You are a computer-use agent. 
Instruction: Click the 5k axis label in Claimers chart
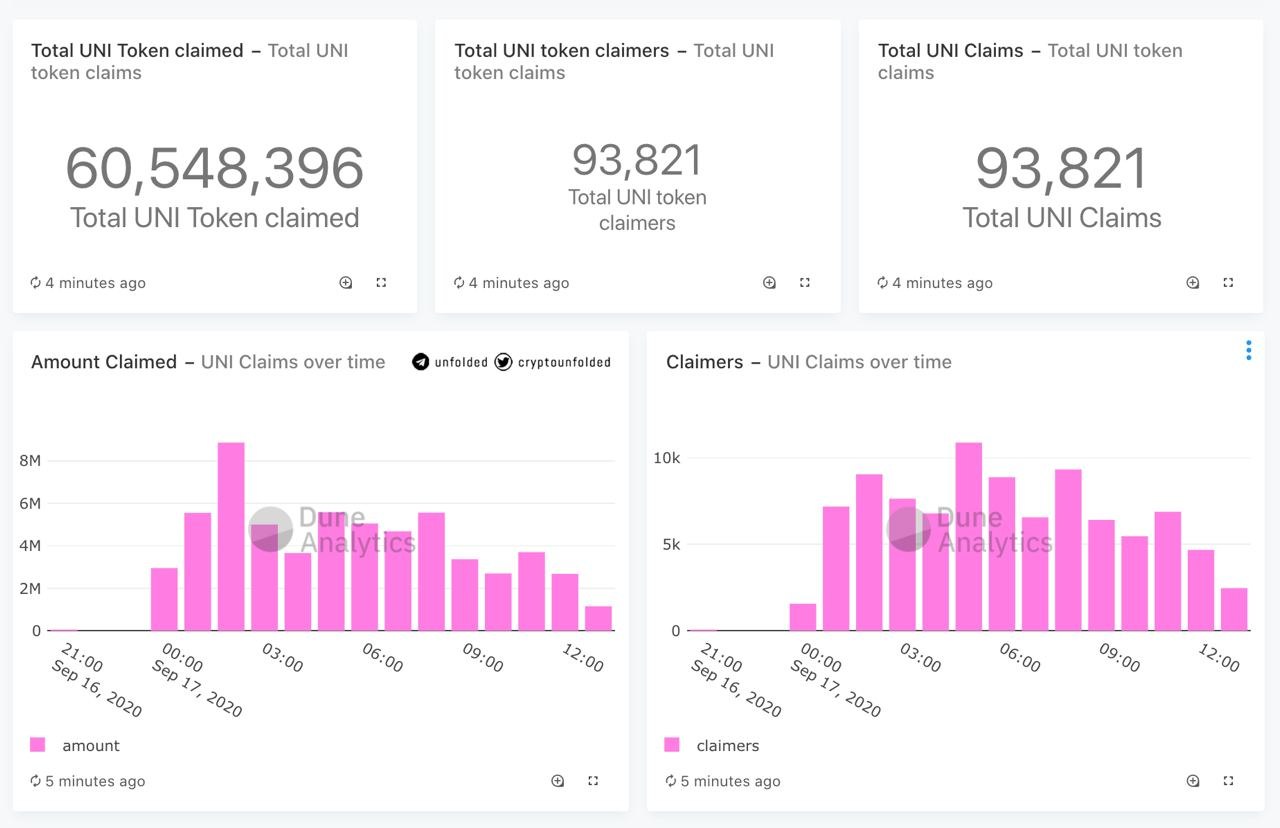click(671, 545)
